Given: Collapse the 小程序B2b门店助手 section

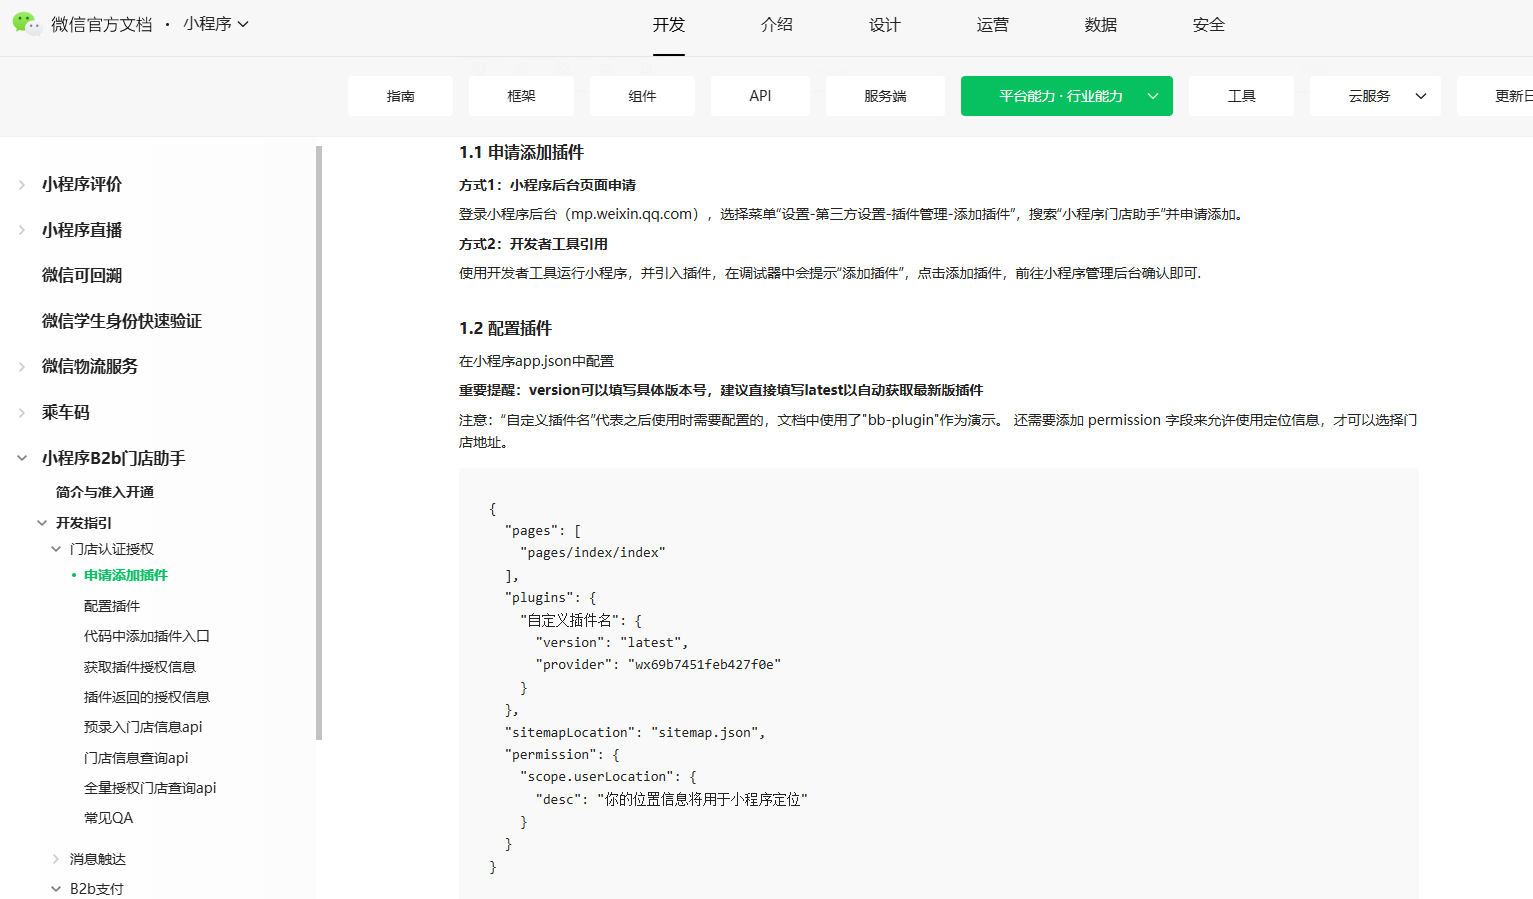Looking at the screenshot, I should (x=114, y=458).
